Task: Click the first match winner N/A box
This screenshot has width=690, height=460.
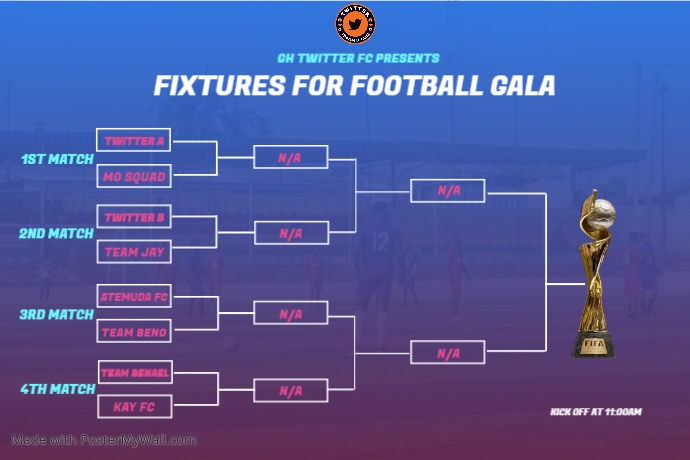Action: tap(290, 158)
